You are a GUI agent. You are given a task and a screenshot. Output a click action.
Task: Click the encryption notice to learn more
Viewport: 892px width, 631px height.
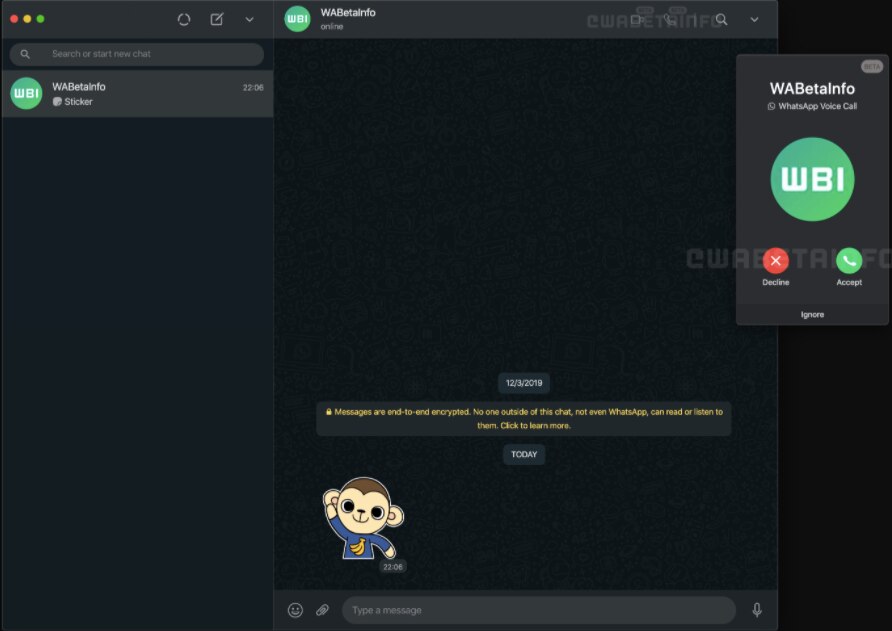tap(524, 417)
